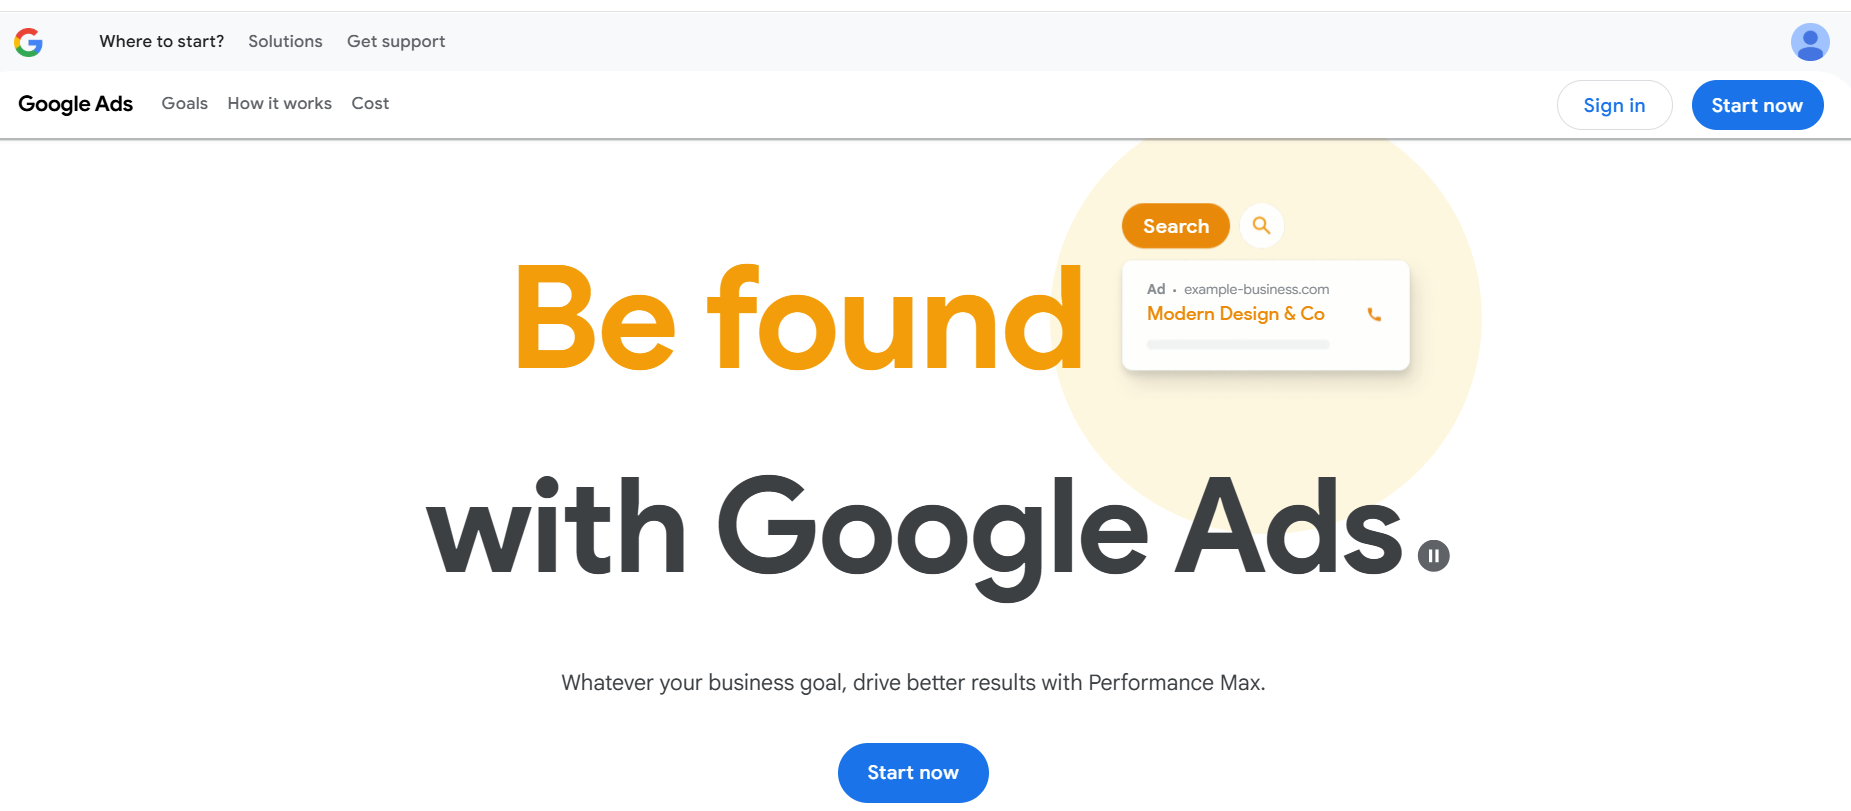This screenshot has width=1851, height=811.
Task: Click the orange Search pill in the animation
Action: point(1175,226)
